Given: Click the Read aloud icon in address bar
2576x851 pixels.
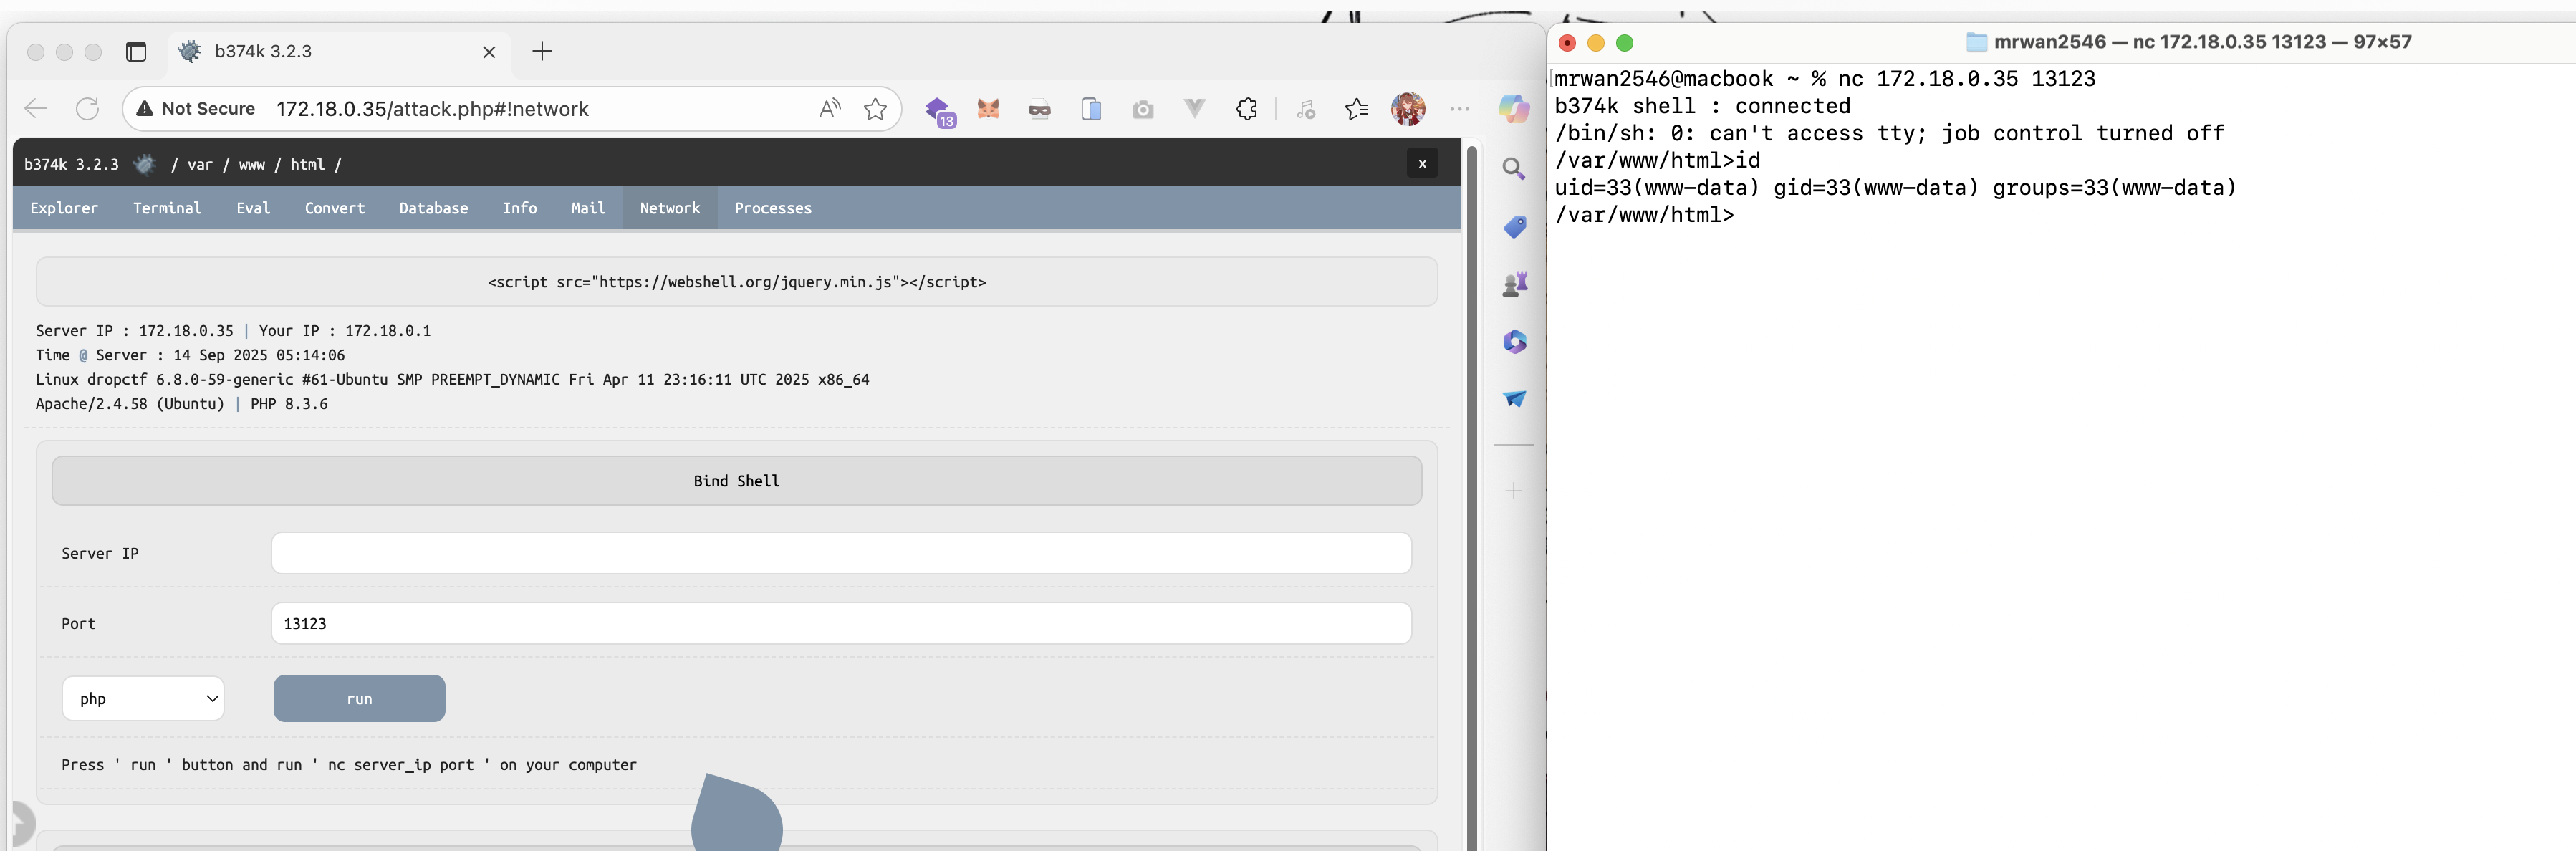Looking at the screenshot, I should point(829,109).
